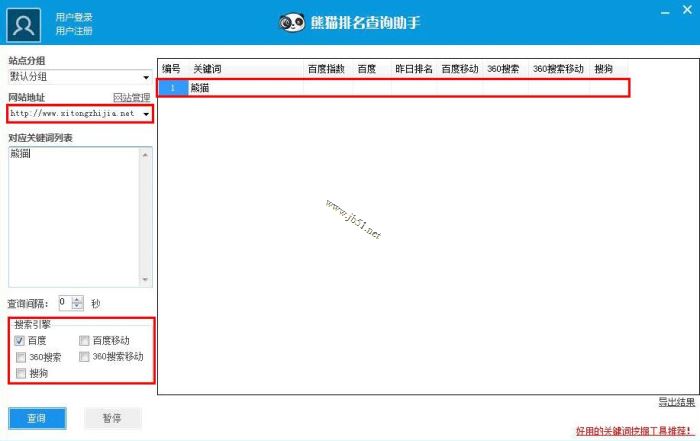Click the 搜狗 column header
This screenshot has width=700, height=441.
pyautogui.click(x=608, y=69)
